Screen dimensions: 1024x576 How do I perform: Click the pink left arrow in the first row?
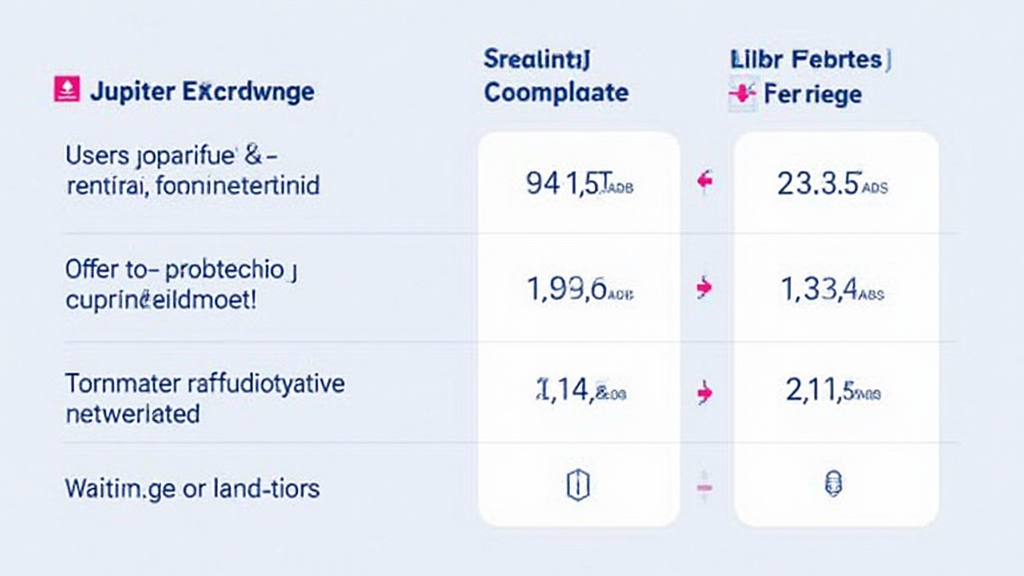click(705, 181)
